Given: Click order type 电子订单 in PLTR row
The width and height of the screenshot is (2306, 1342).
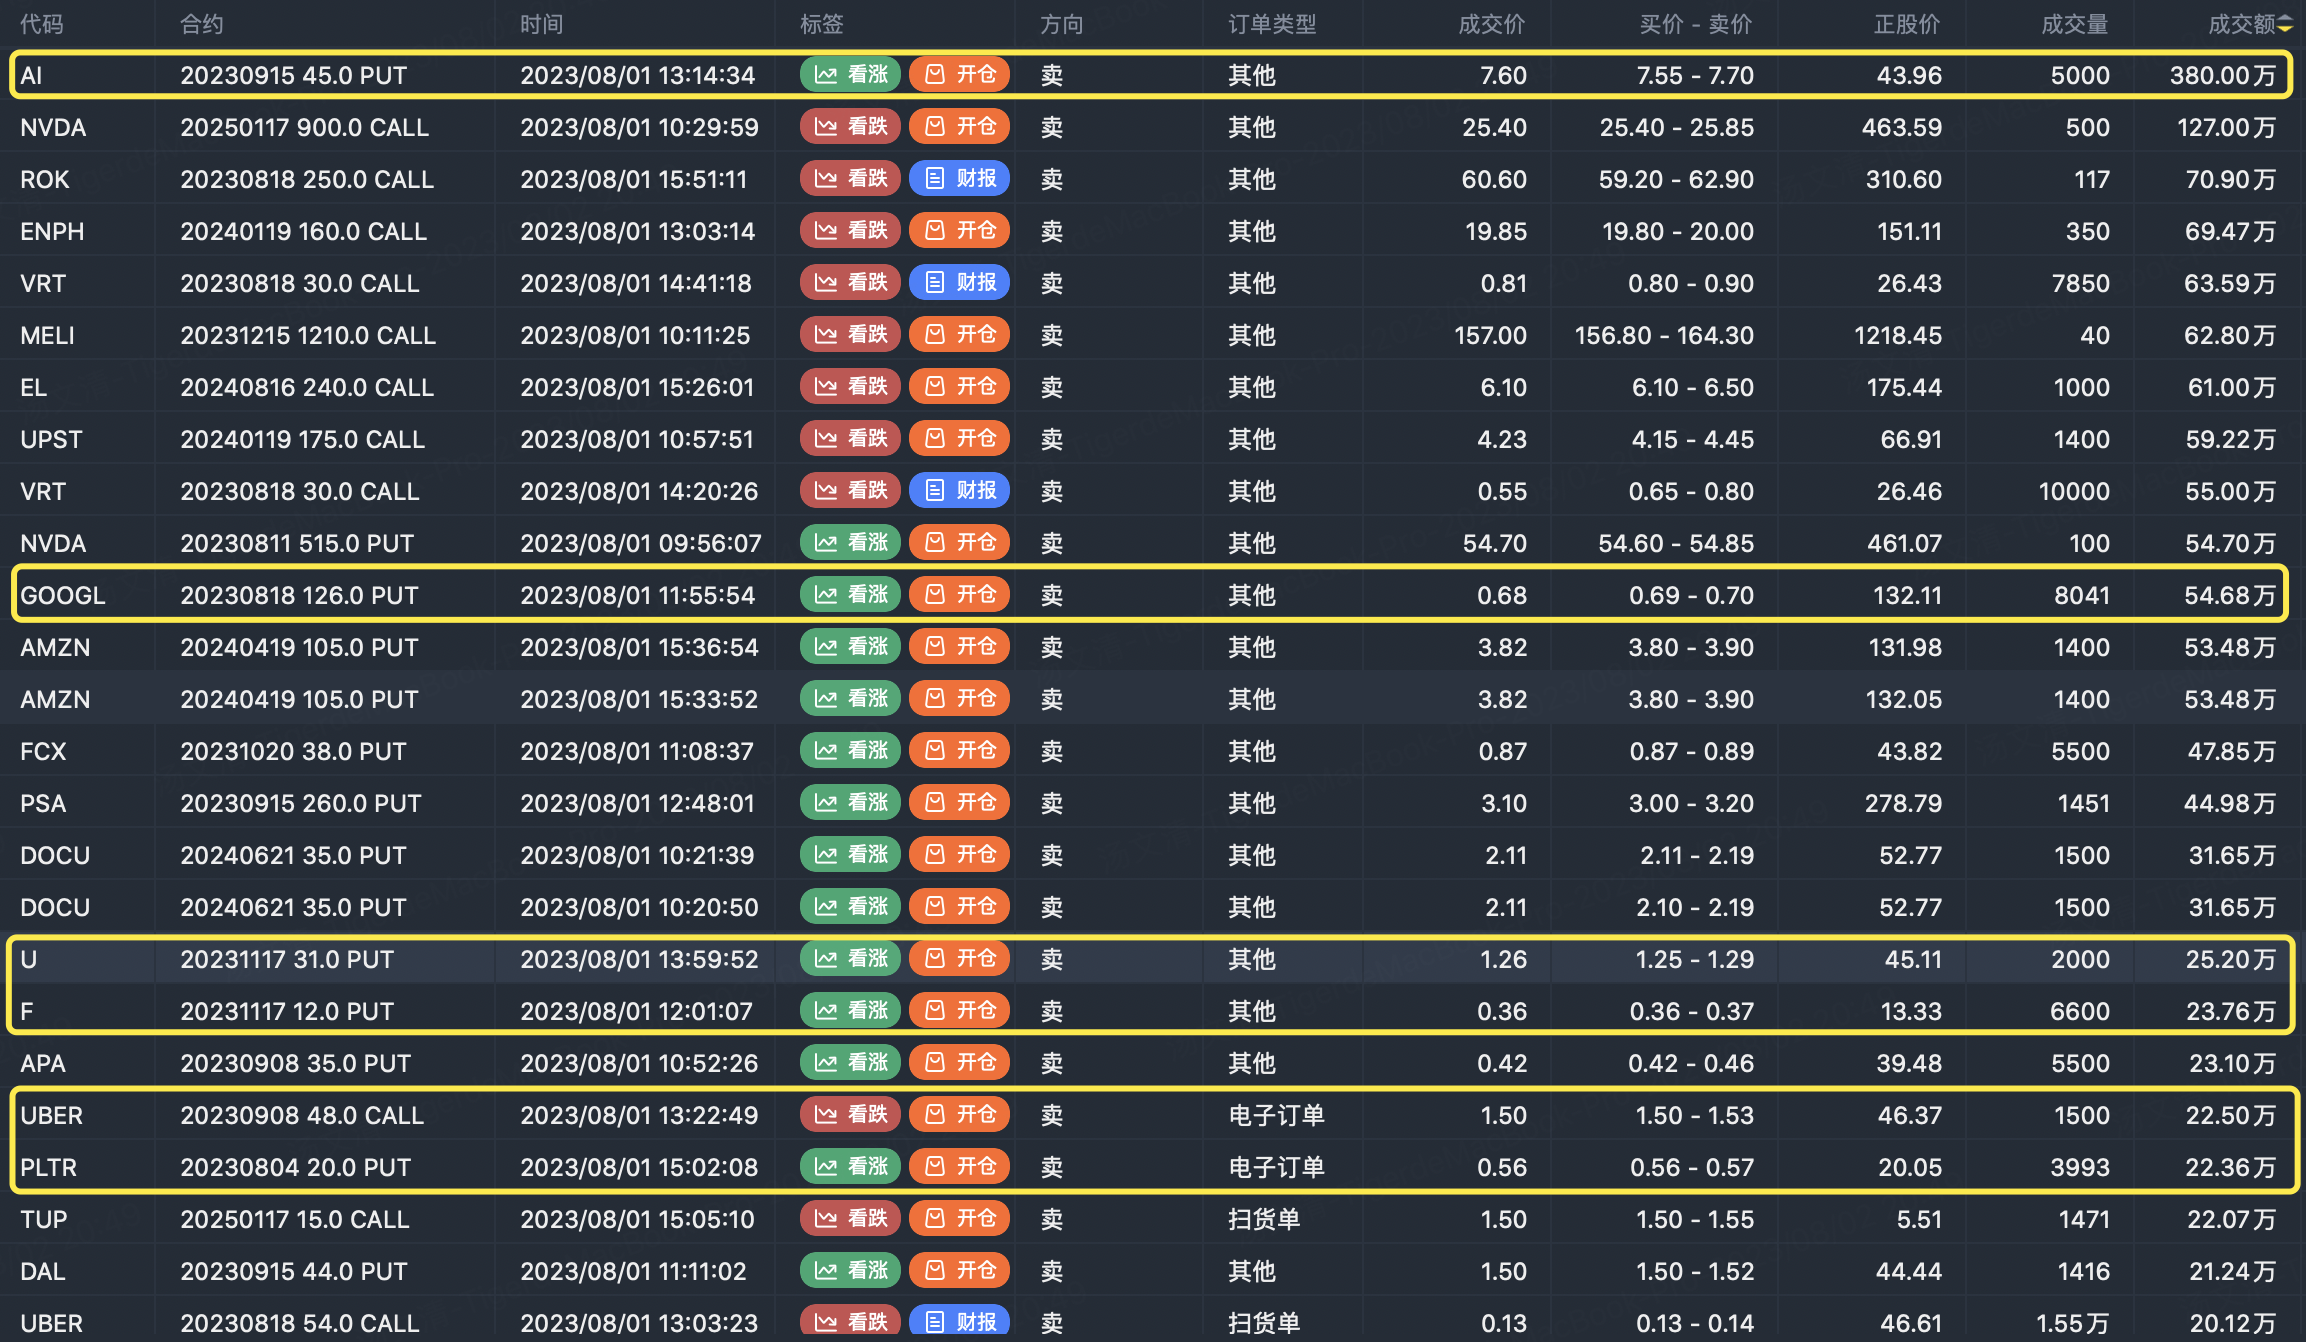Looking at the screenshot, I should click(x=1276, y=1167).
